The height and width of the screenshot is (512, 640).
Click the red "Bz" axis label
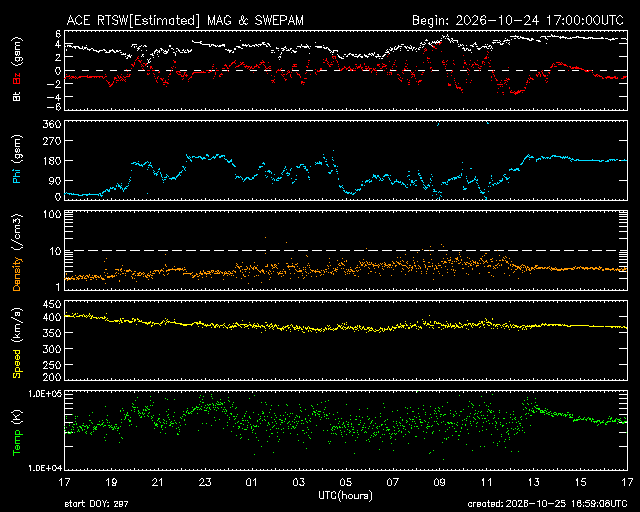[17, 79]
